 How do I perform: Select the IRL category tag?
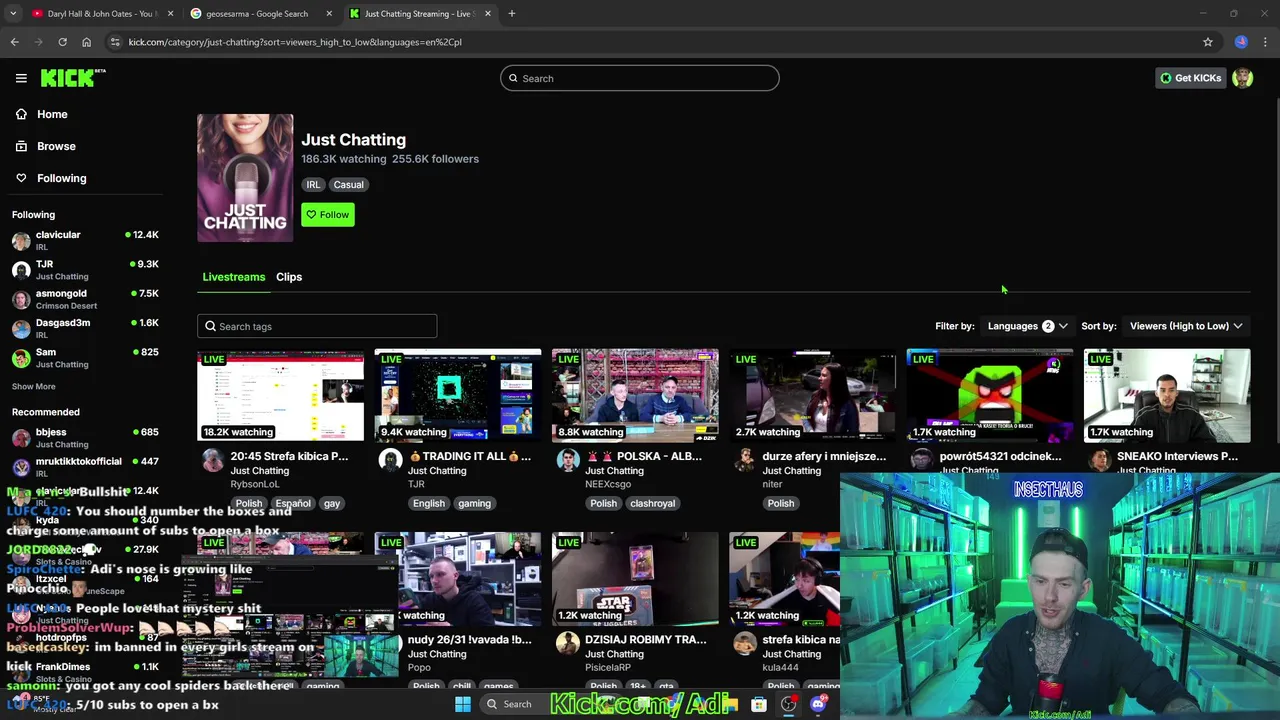click(313, 185)
